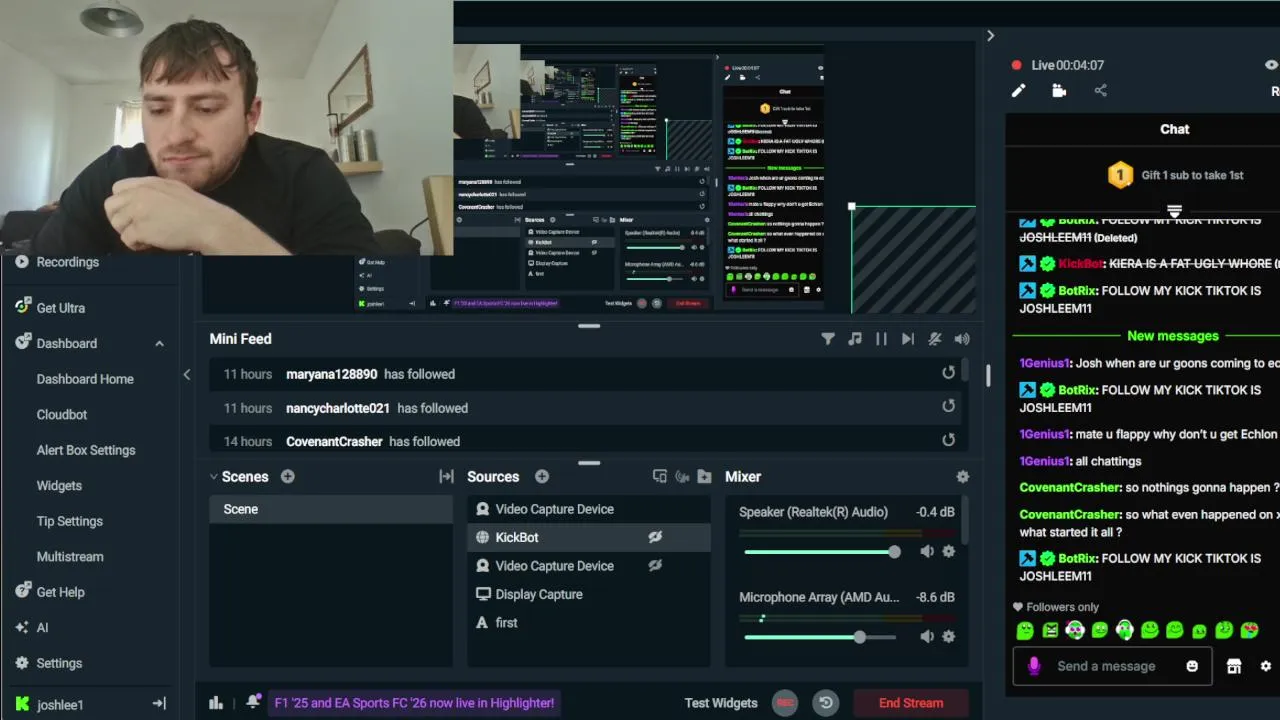Viewport: 1280px width, 720px height.
Task: Open the Recordings page in sidebar
Action: [67, 262]
